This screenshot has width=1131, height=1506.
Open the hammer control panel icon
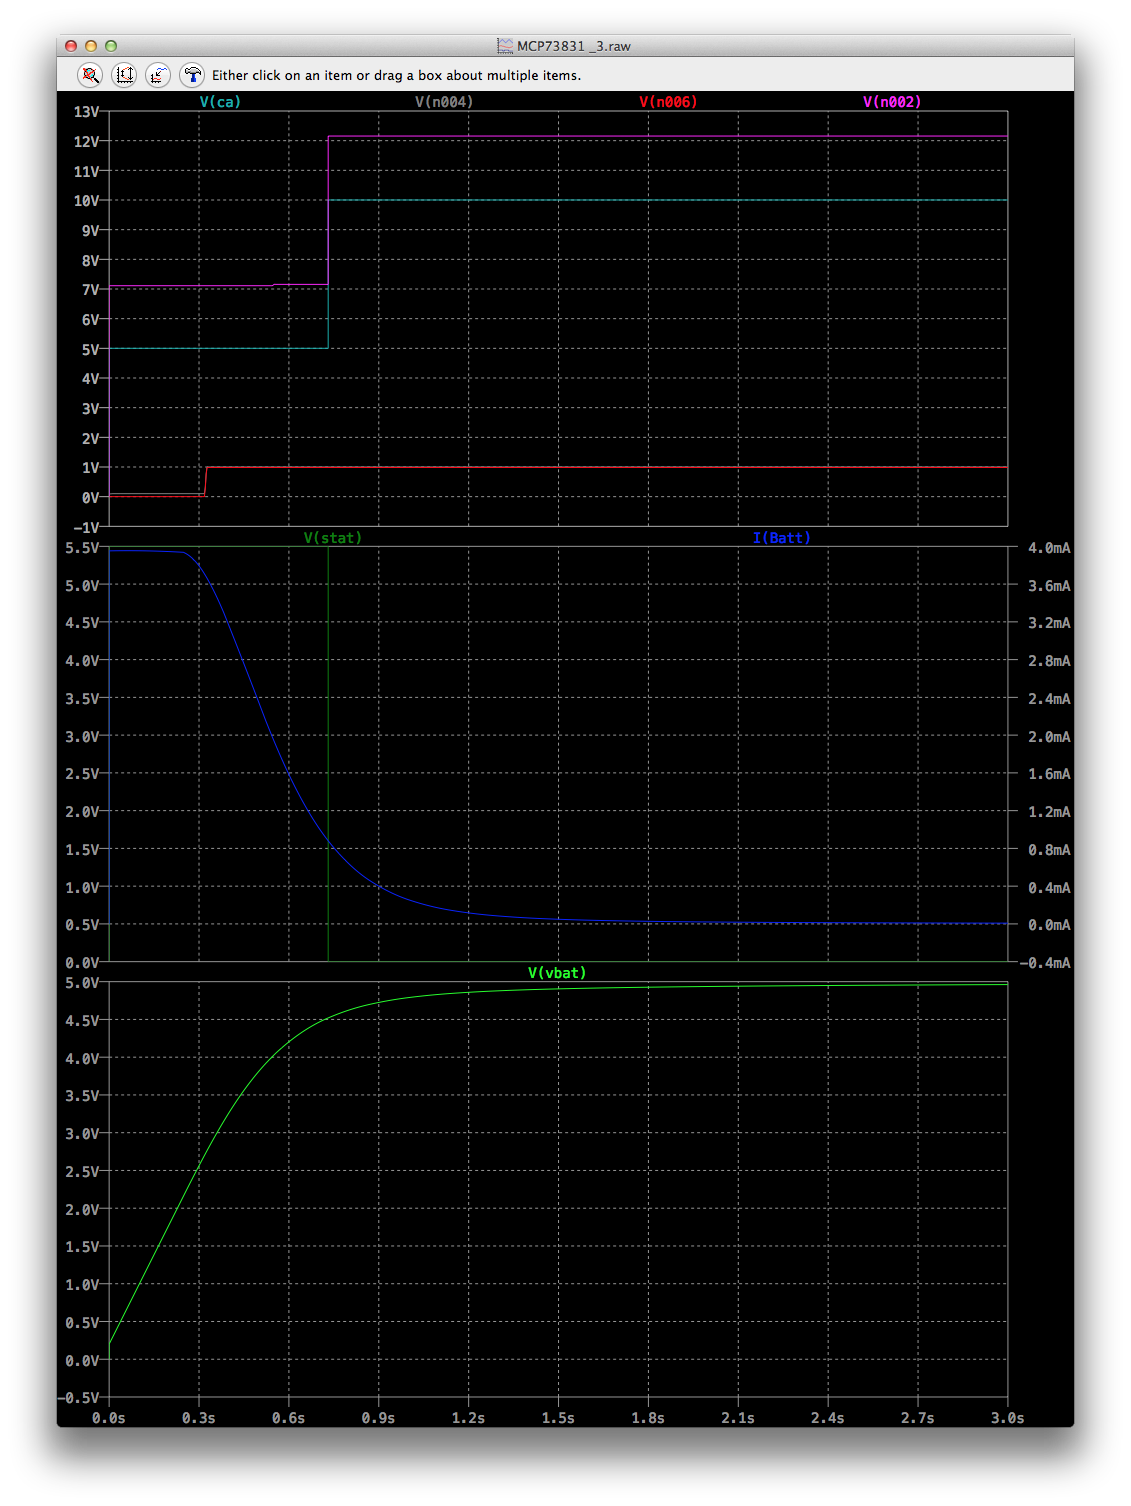point(192,75)
